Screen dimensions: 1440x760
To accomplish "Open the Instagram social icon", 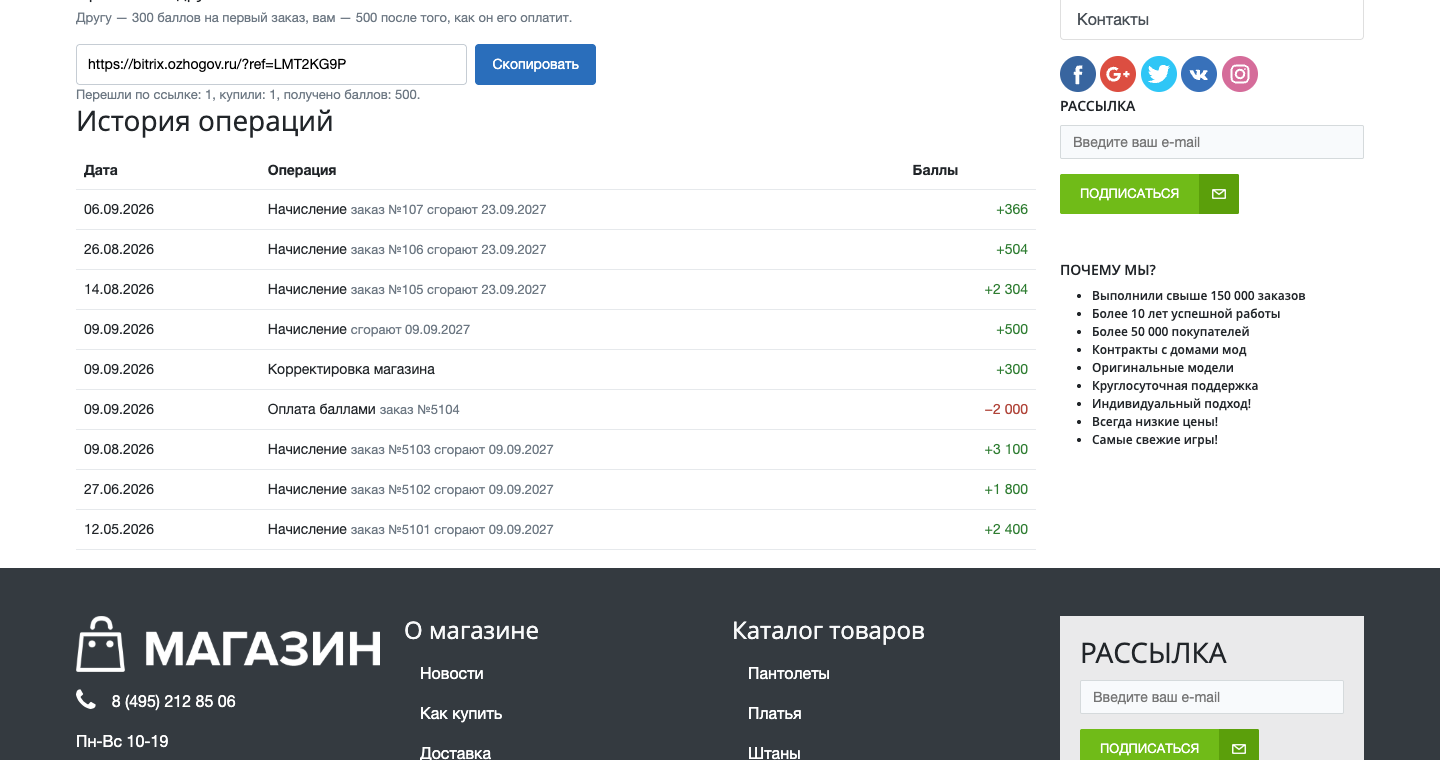I will pos(1240,74).
